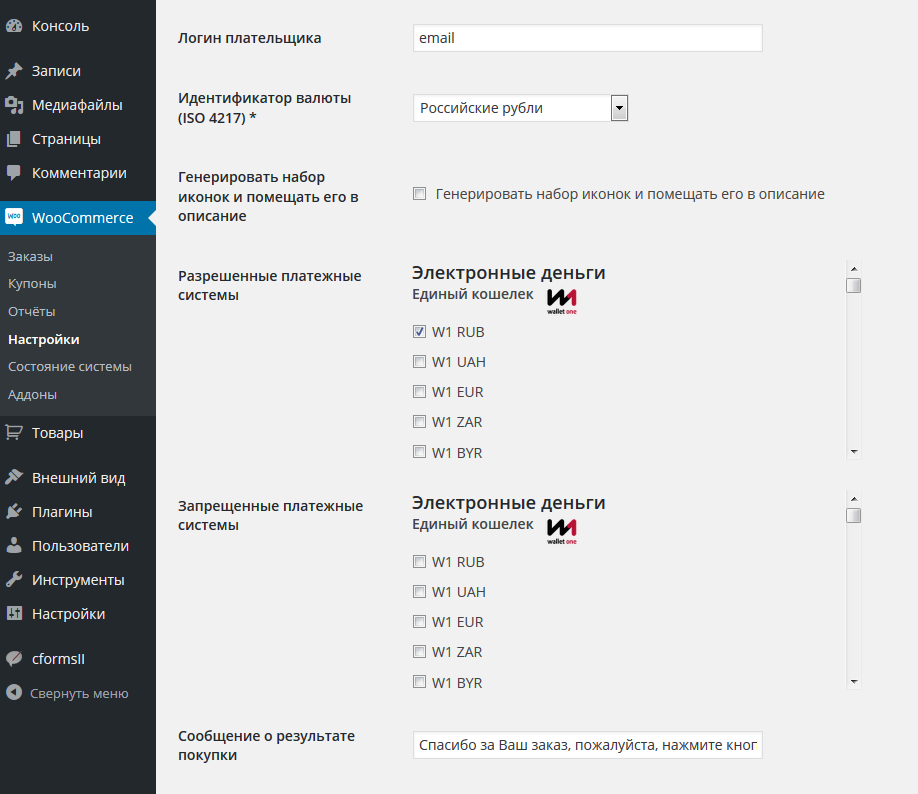The height and width of the screenshot is (794, 918).
Task: Open the Российские рубли currency dropdown
Action: click(x=520, y=108)
